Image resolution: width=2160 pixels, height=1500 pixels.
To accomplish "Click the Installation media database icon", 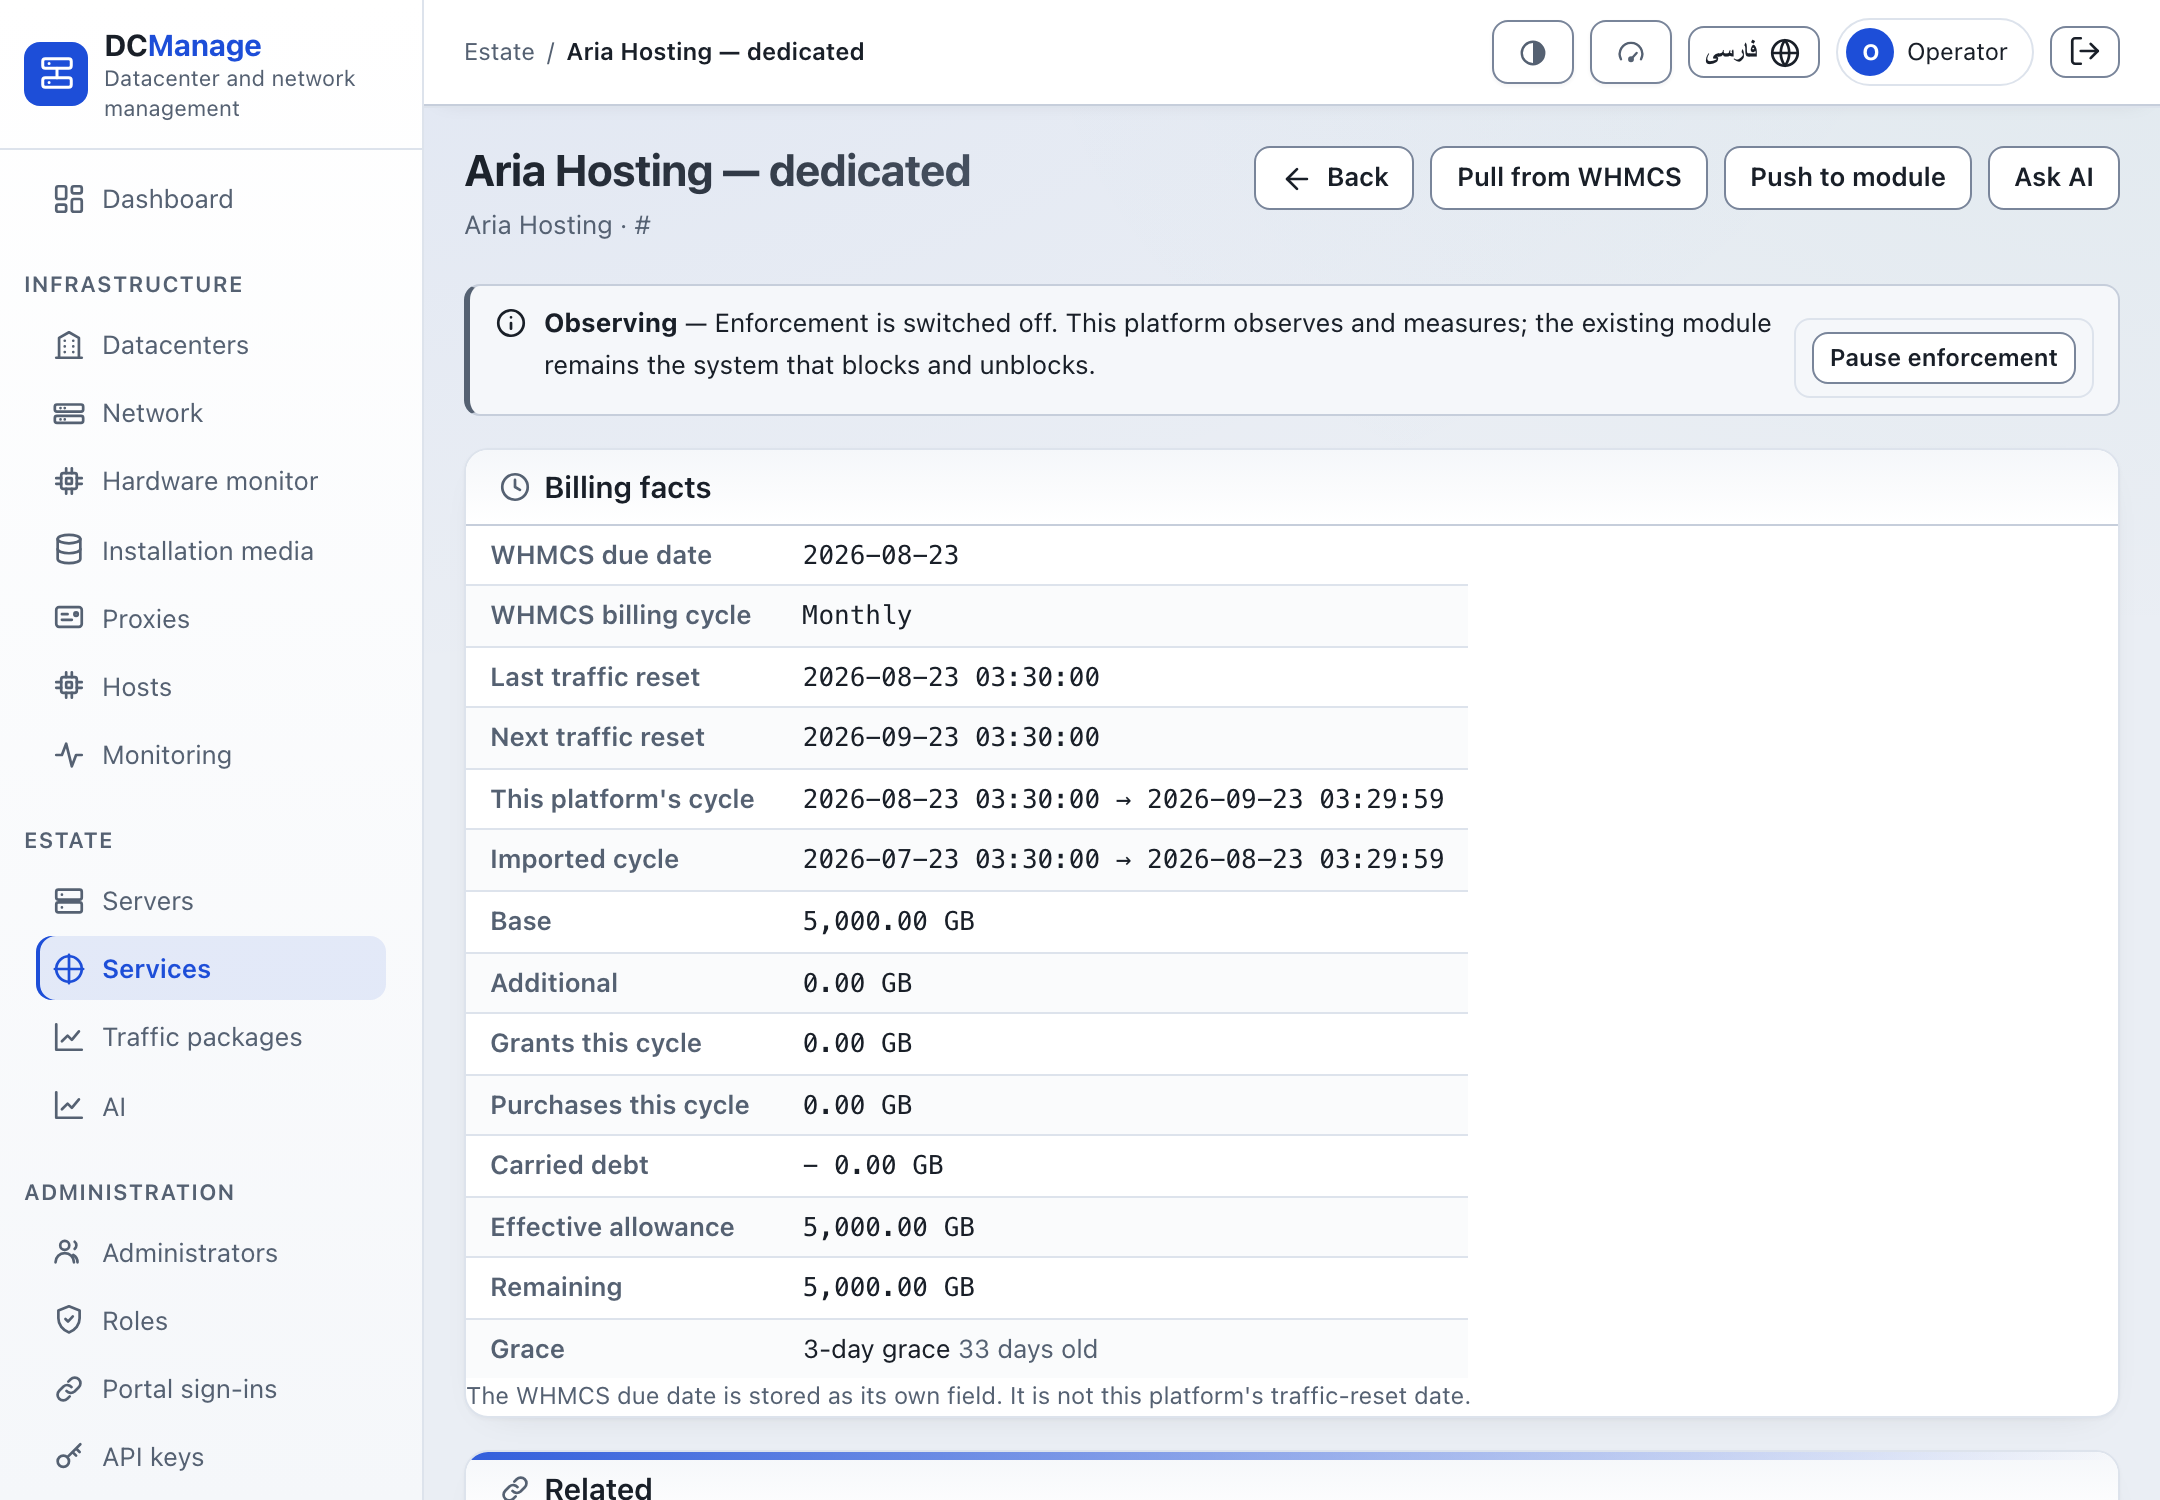I will click(x=69, y=550).
